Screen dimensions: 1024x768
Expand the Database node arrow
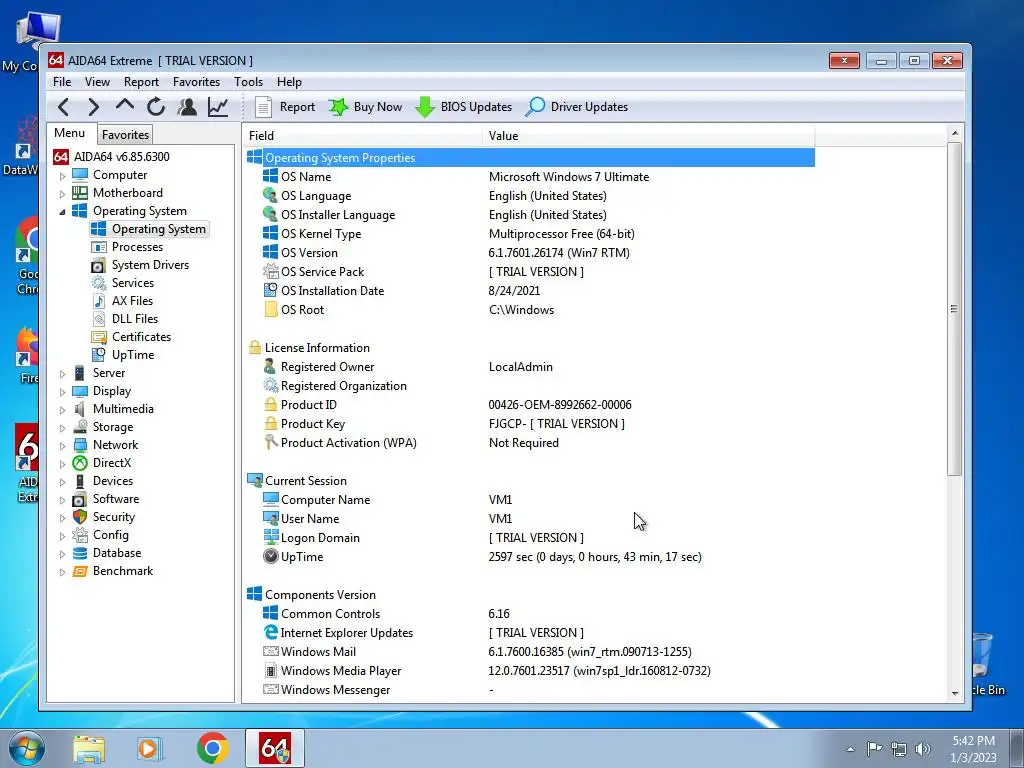(62, 553)
